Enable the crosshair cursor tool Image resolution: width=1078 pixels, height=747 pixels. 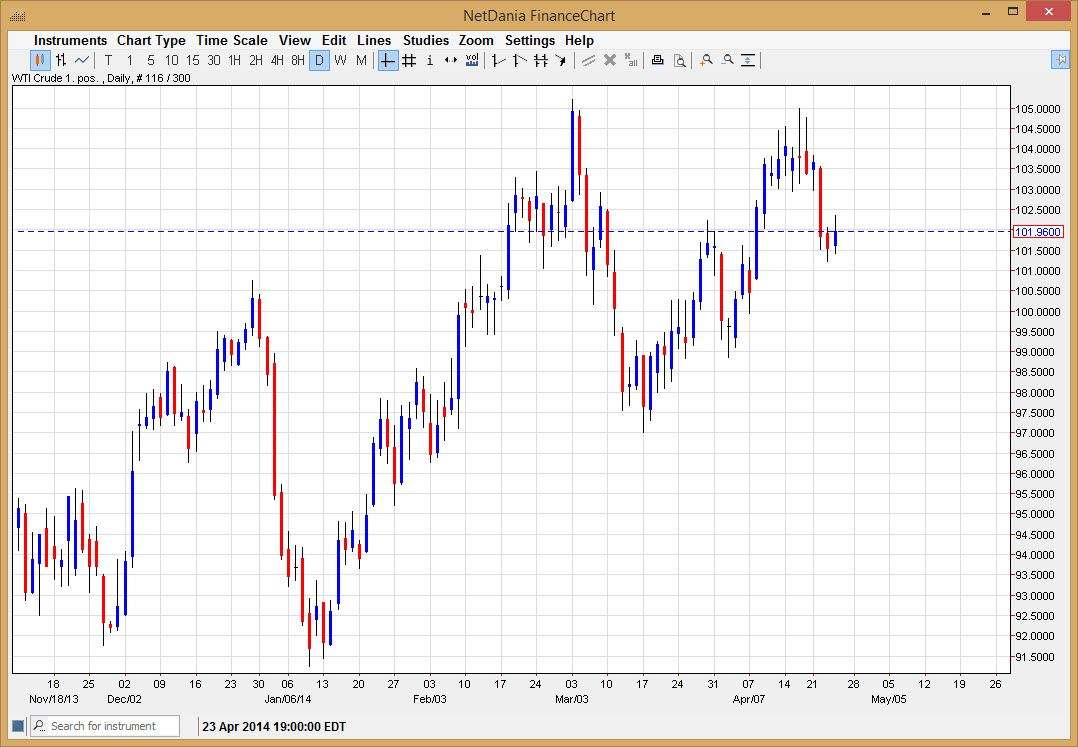pos(386,60)
